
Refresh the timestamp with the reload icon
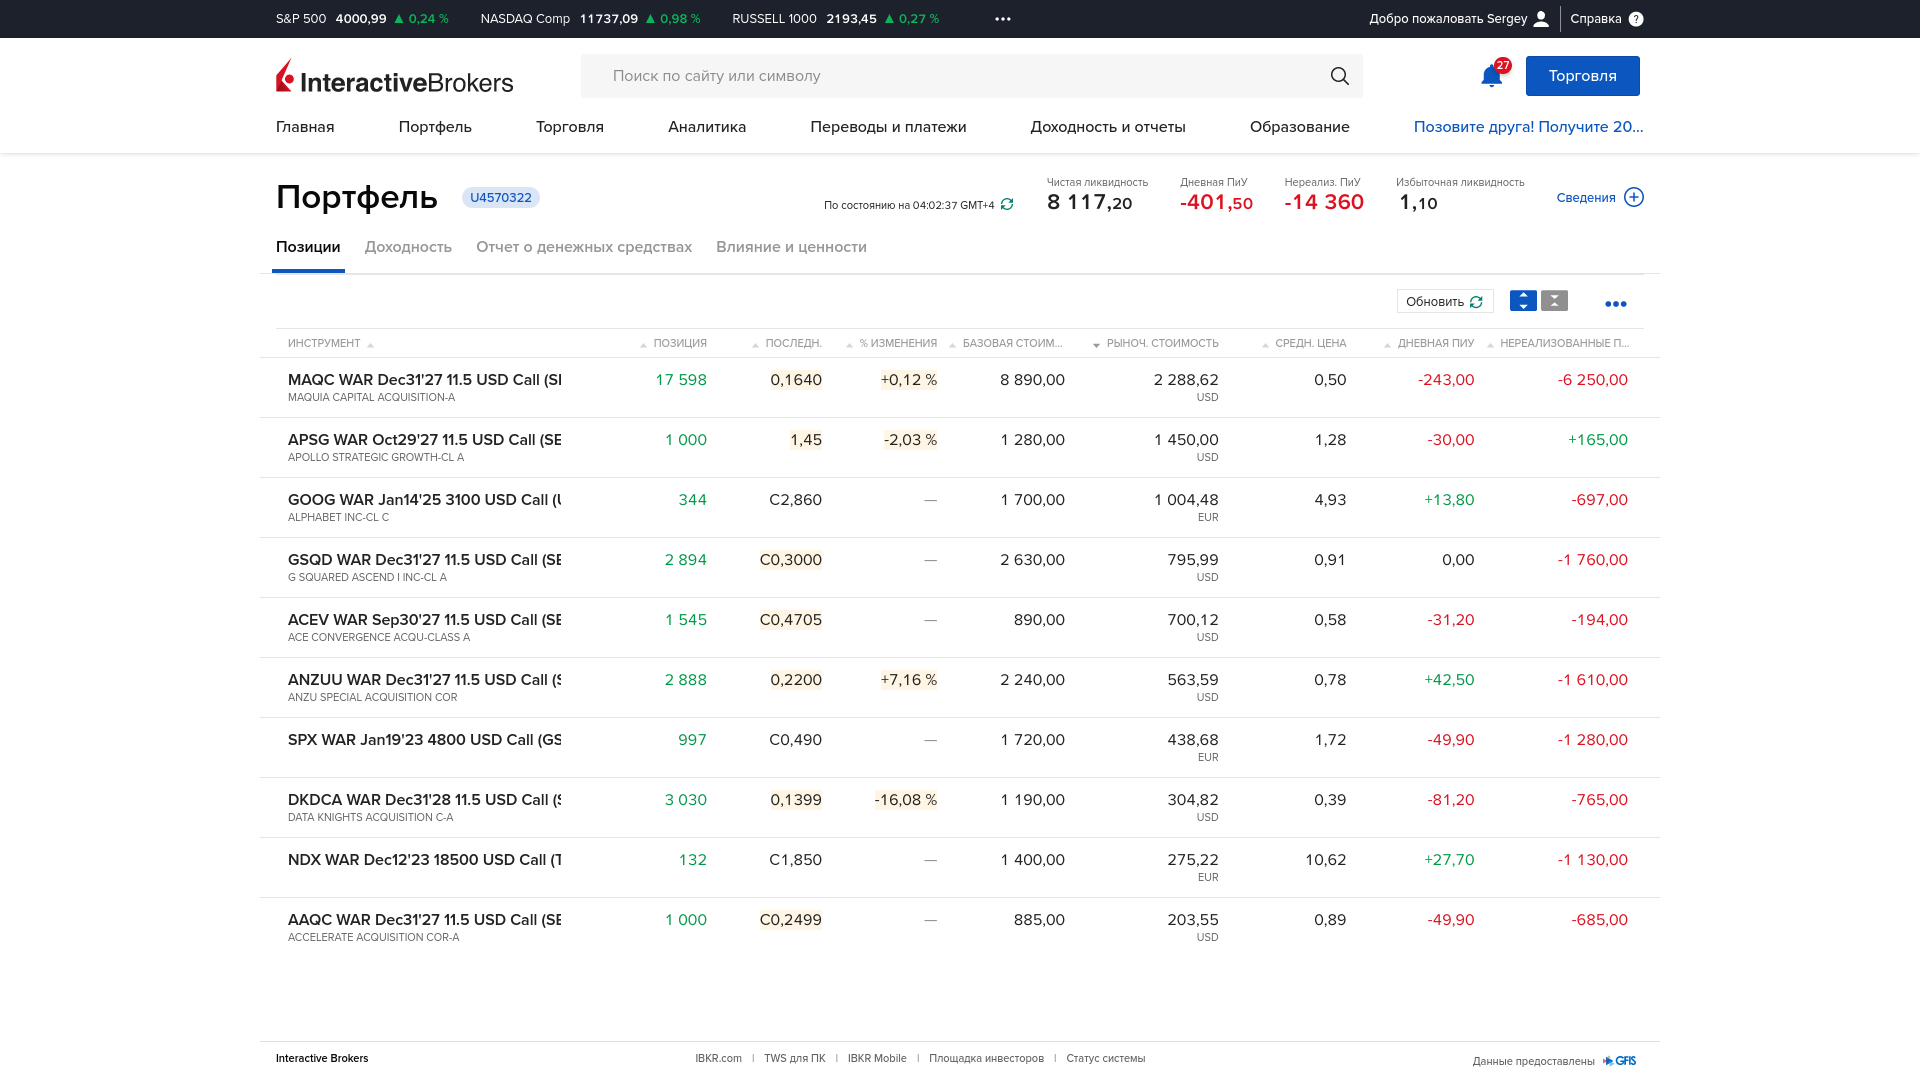pyautogui.click(x=1007, y=205)
